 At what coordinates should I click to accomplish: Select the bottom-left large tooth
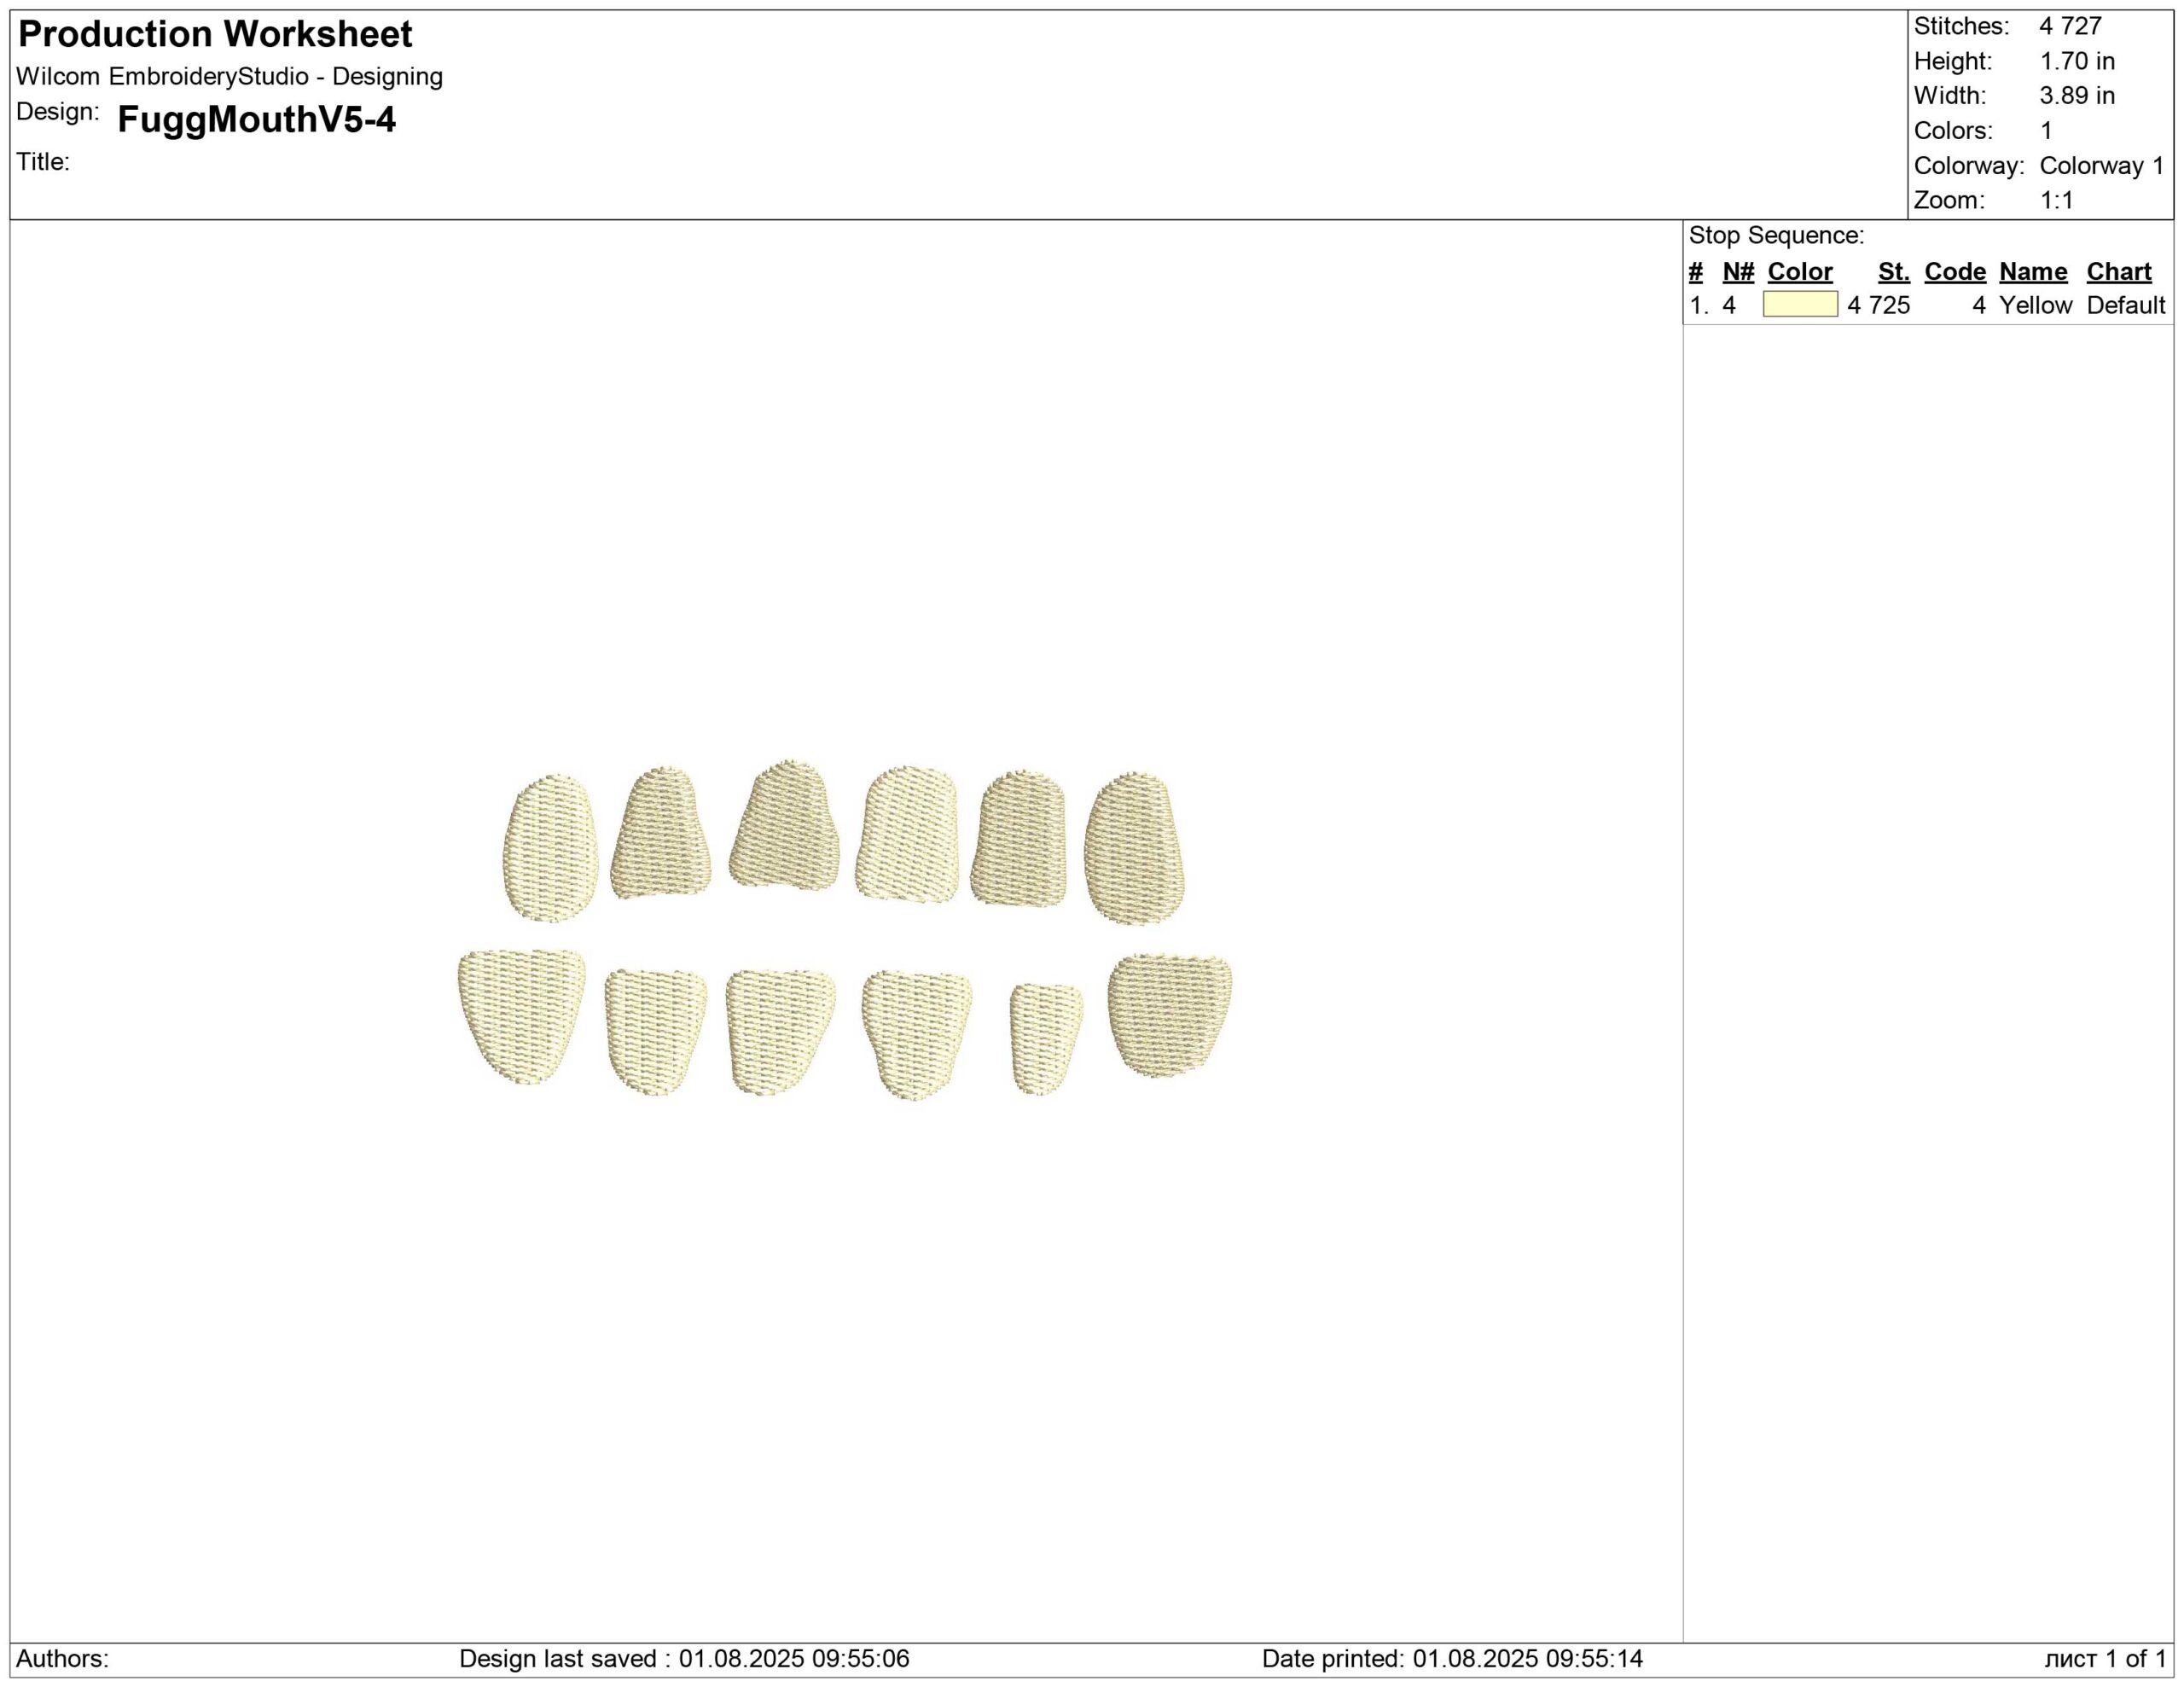point(521,1015)
